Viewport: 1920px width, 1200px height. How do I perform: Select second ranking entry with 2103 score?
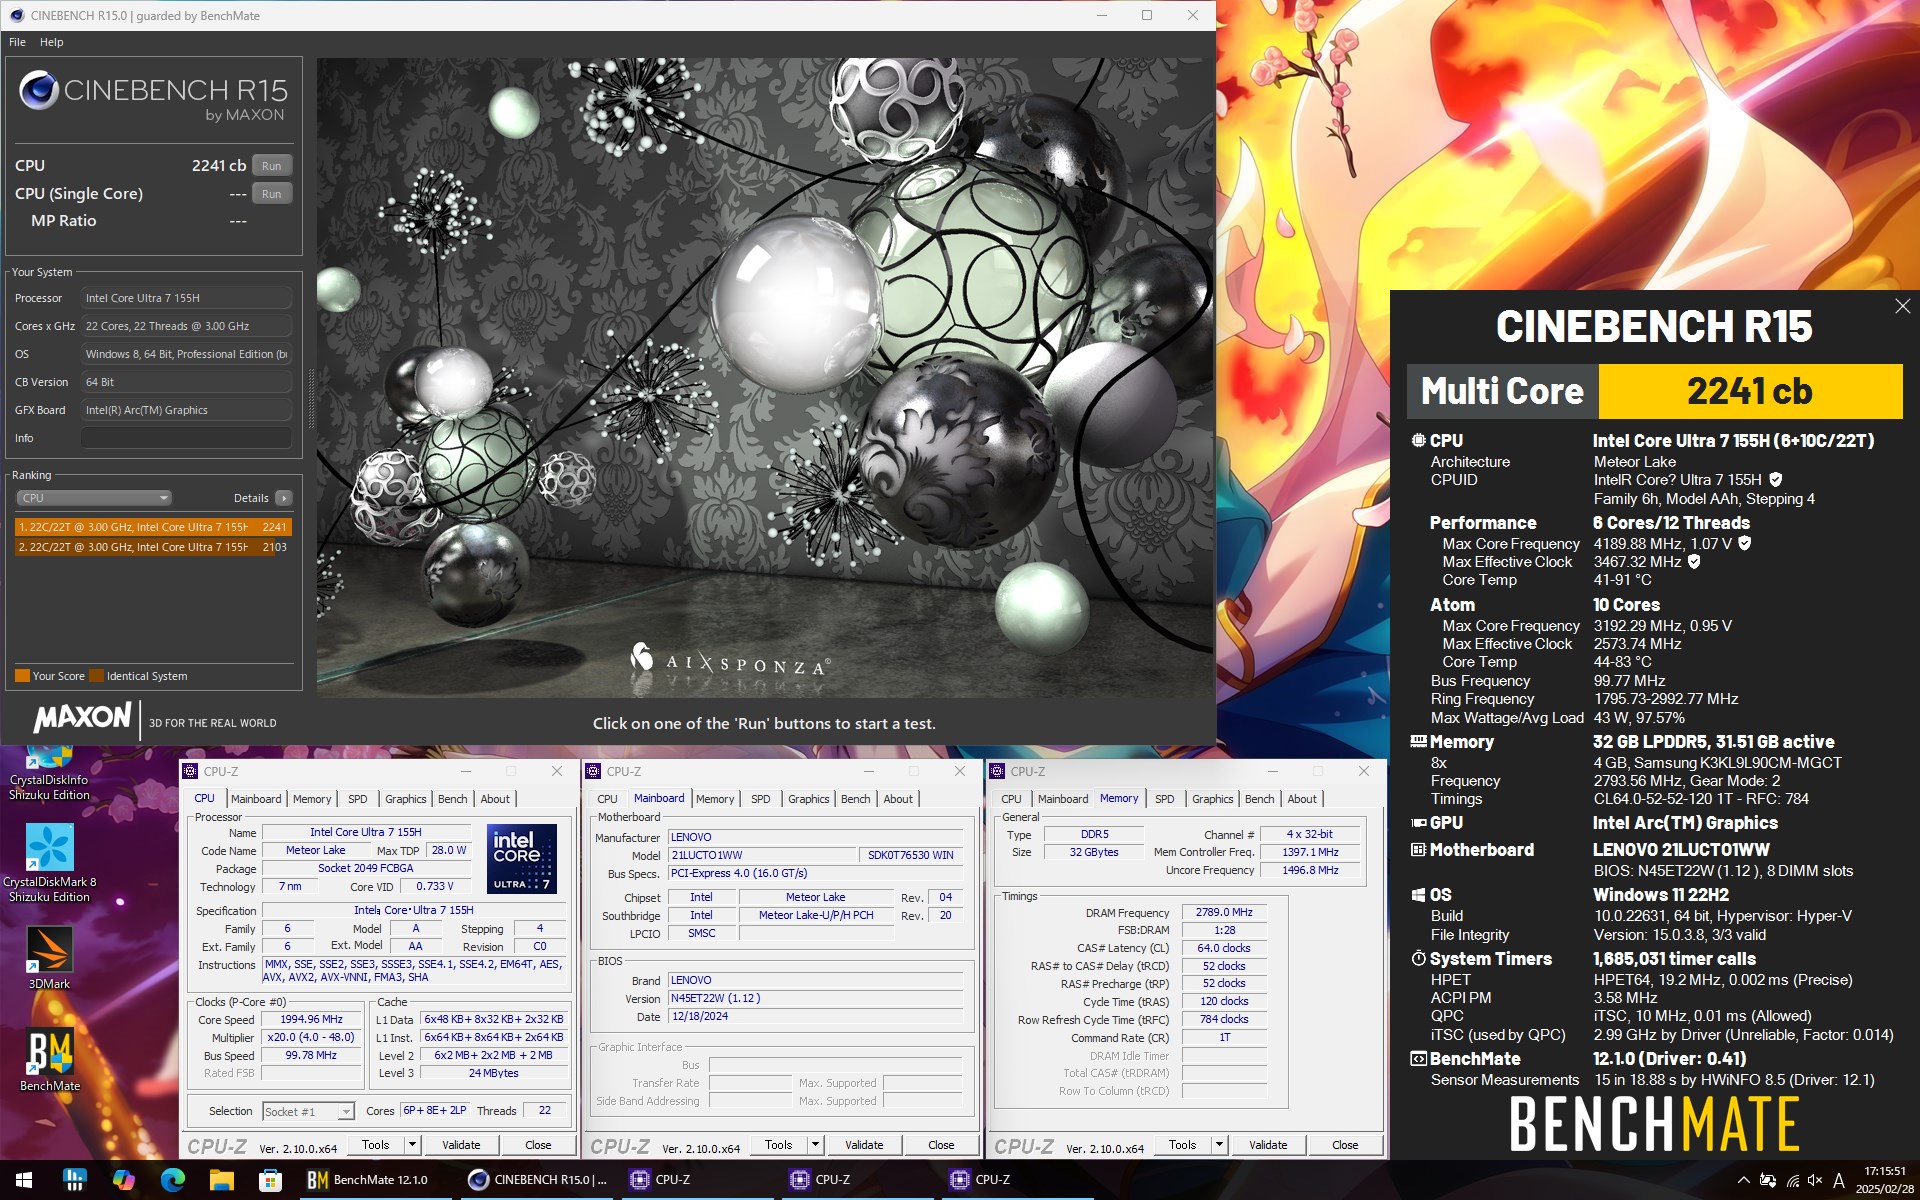click(153, 547)
